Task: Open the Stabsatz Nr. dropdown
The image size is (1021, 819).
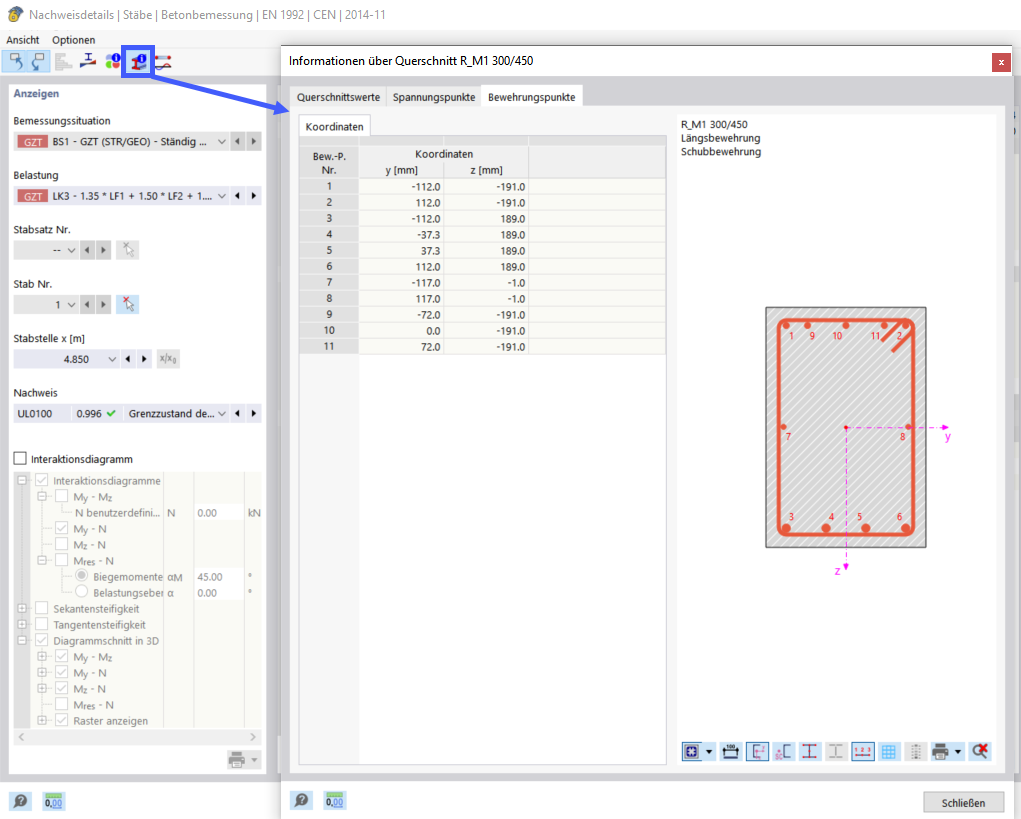Action: pos(71,250)
